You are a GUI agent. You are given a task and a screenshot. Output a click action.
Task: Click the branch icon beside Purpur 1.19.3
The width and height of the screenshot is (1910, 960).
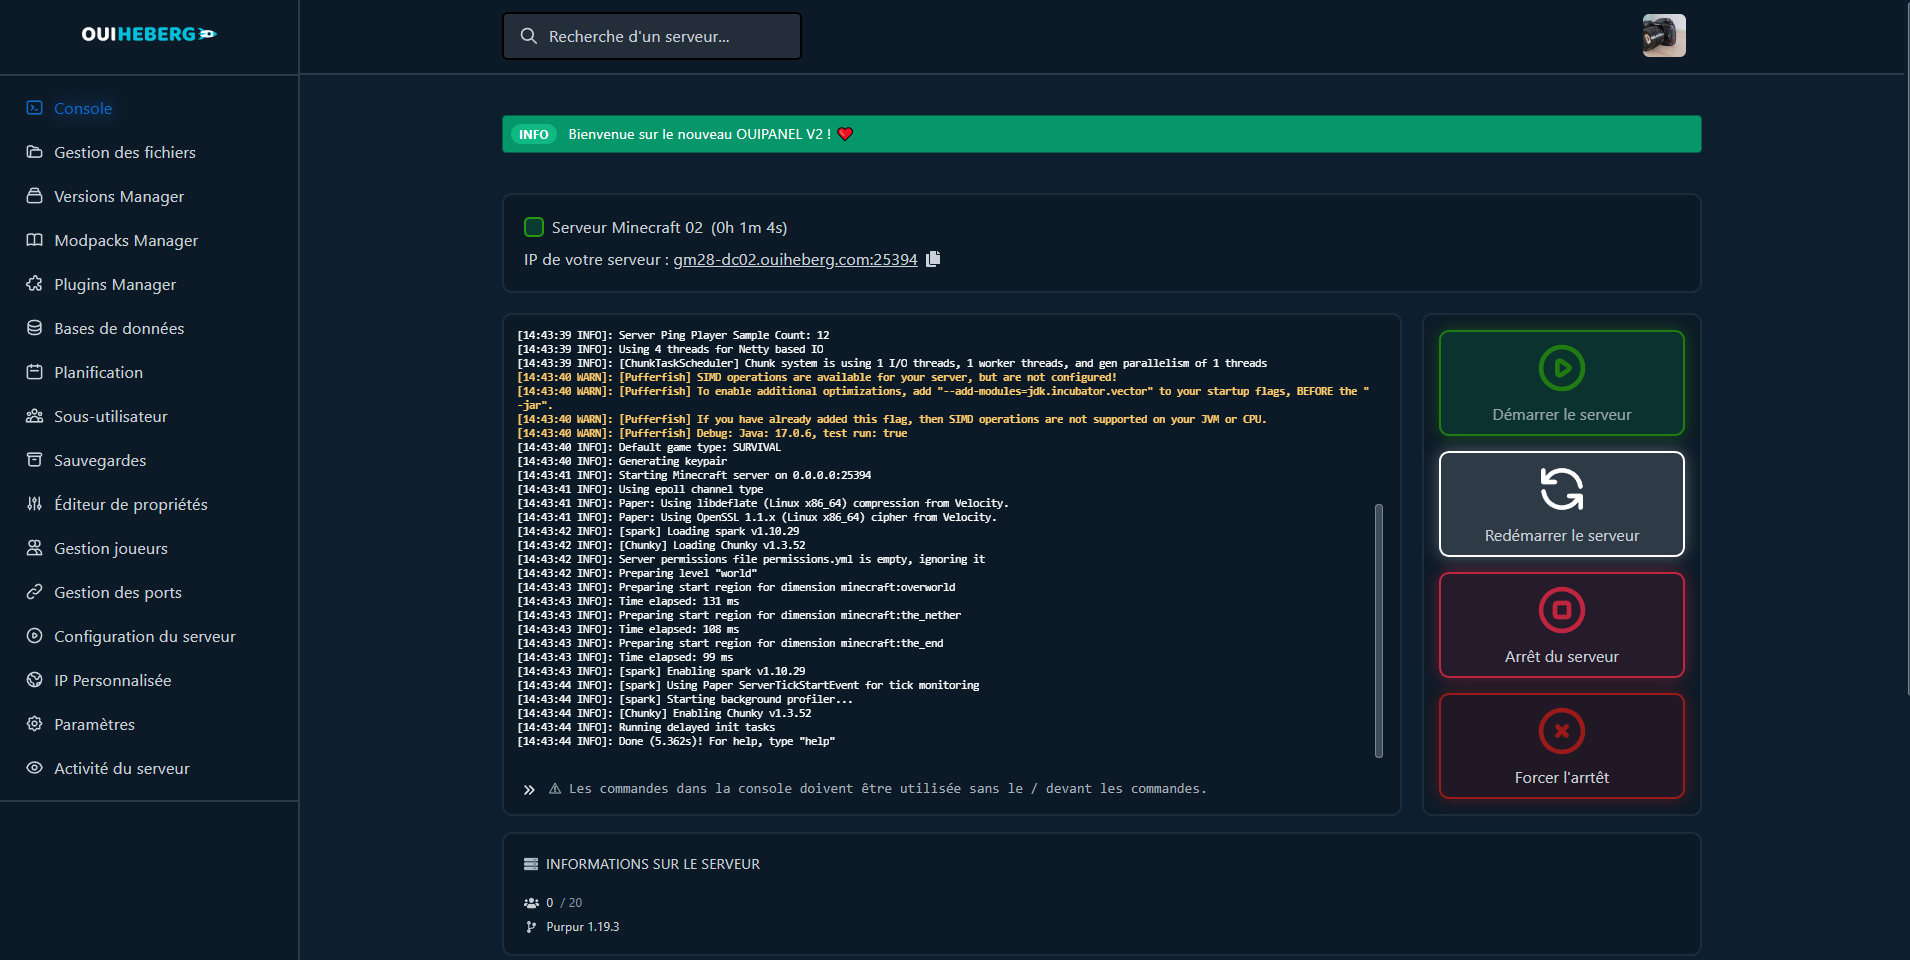pos(531,927)
